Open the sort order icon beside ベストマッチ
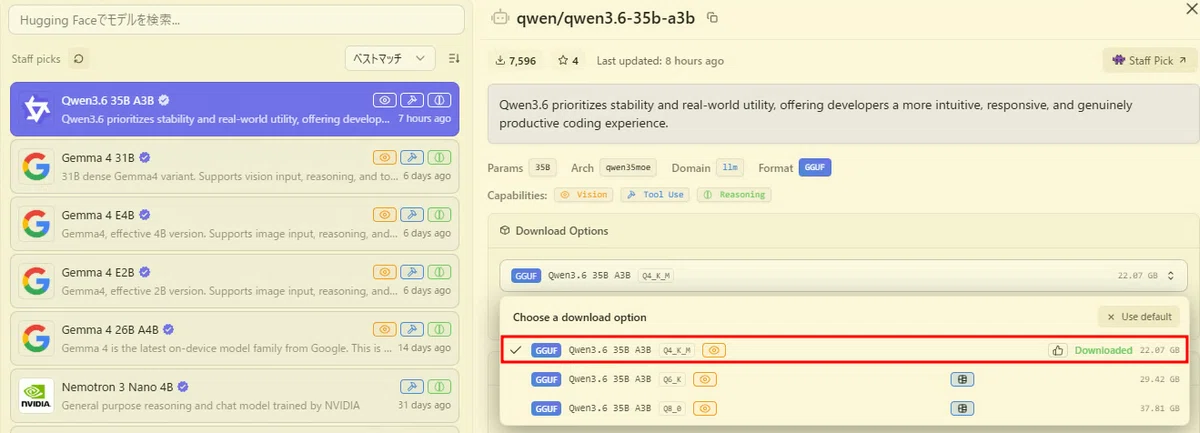The image size is (1200, 433). click(454, 59)
